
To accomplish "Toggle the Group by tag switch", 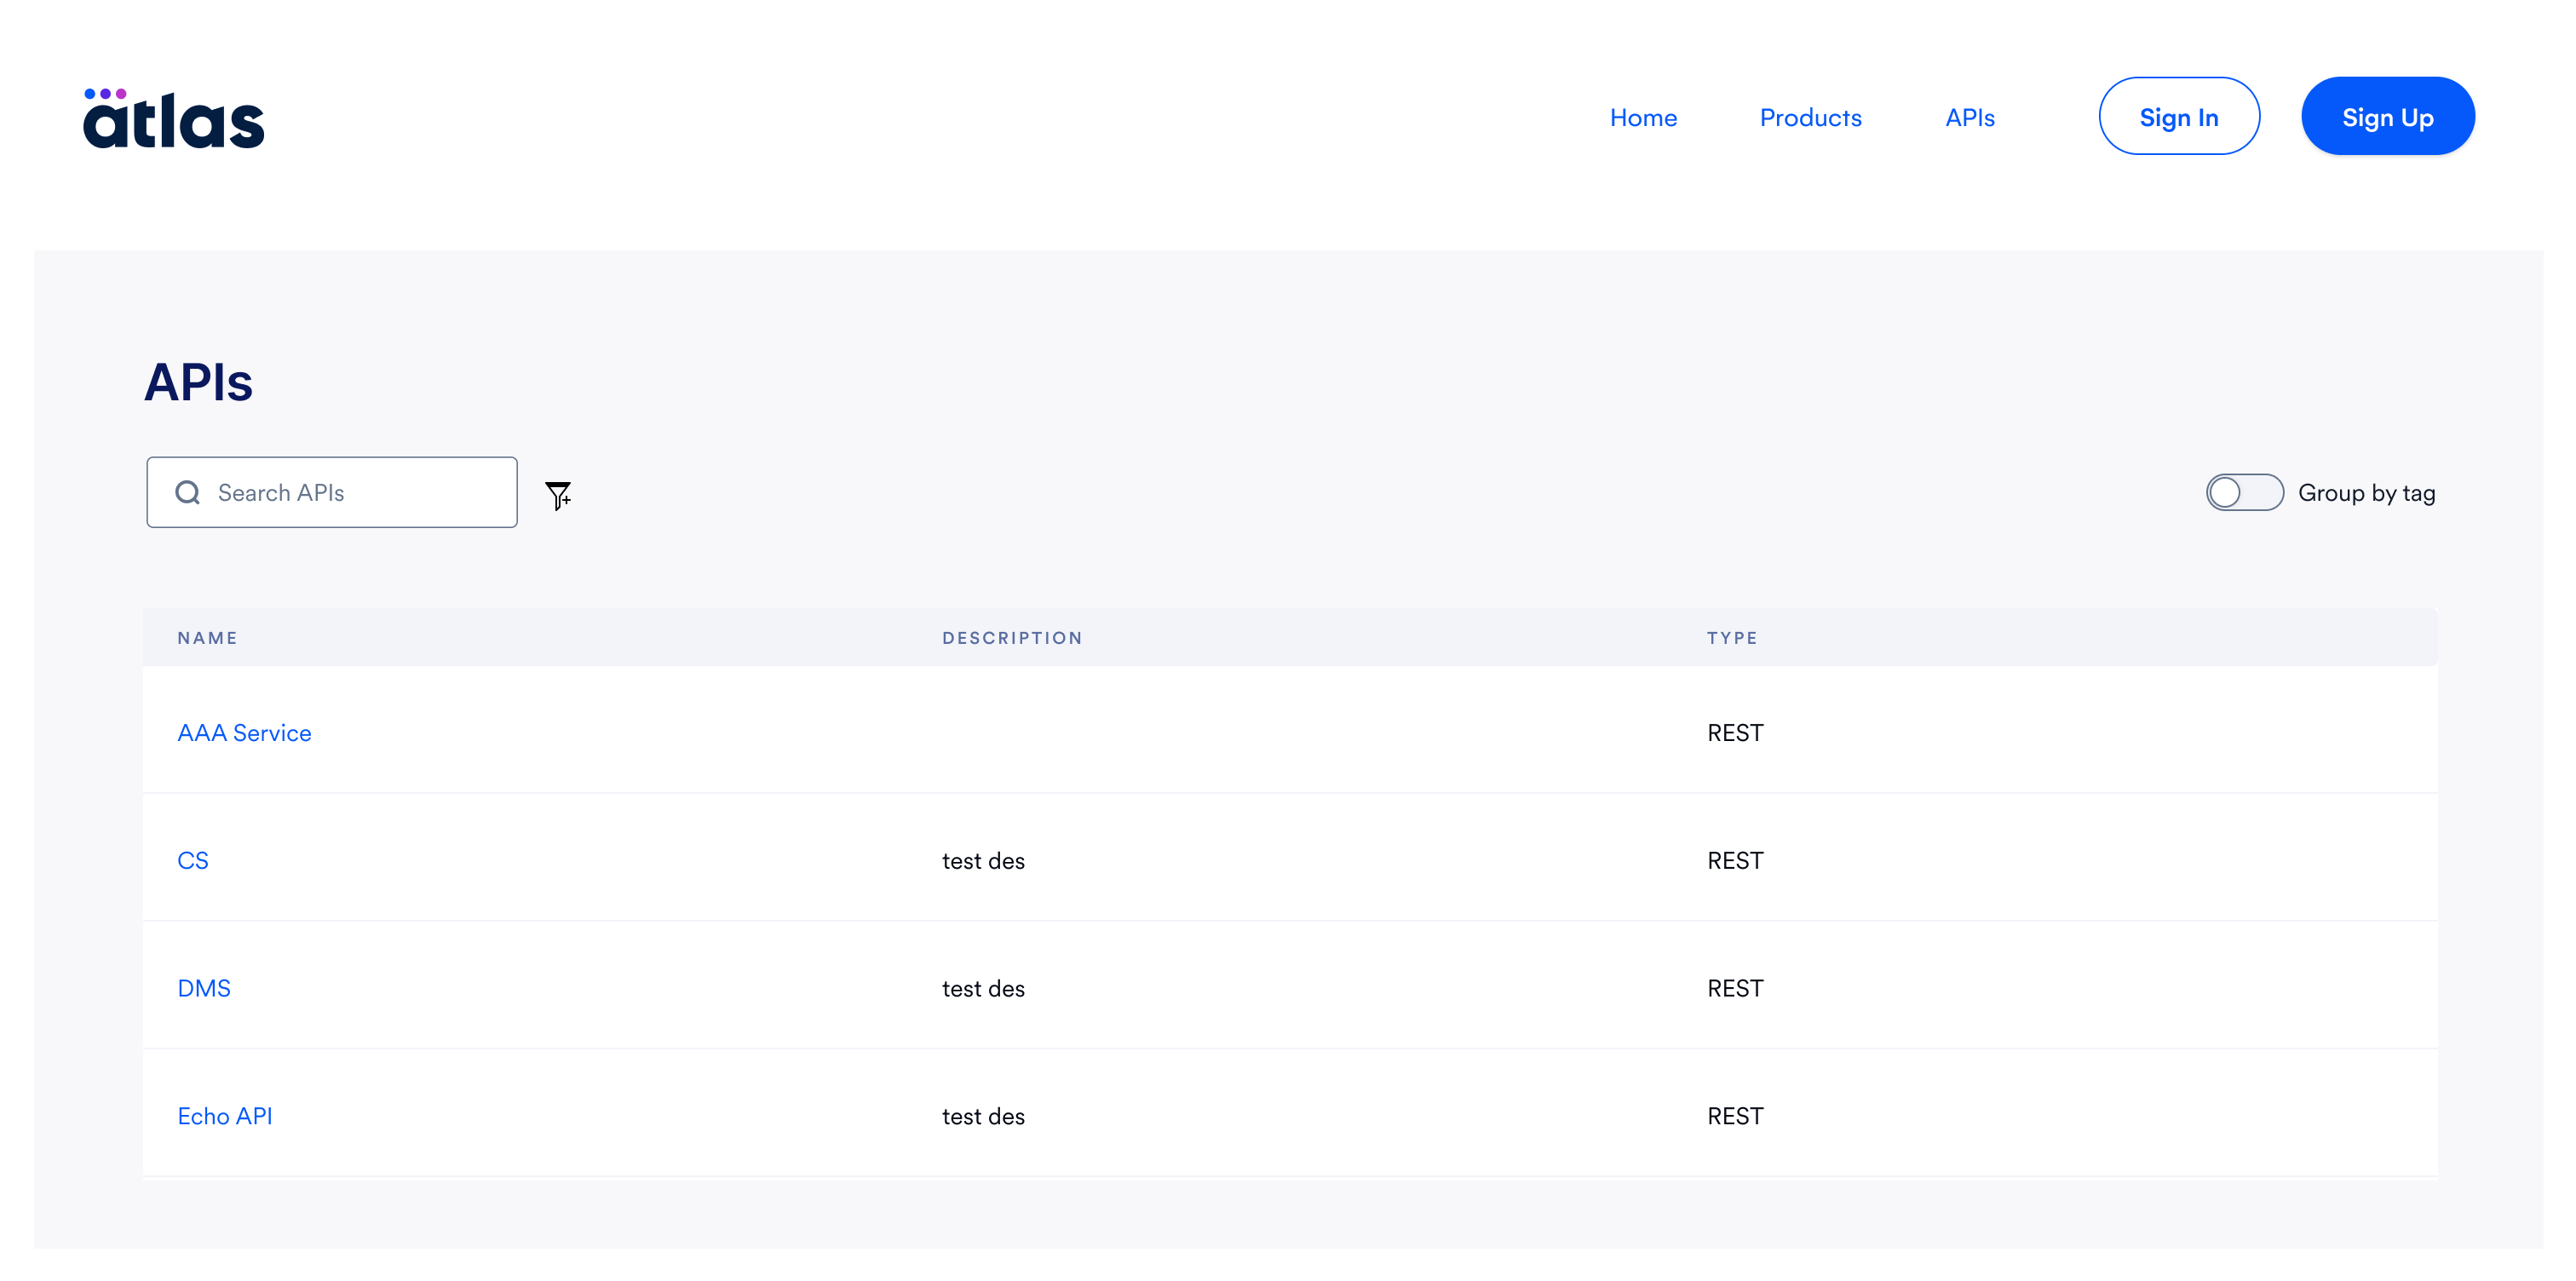I will click(2244, 492).
